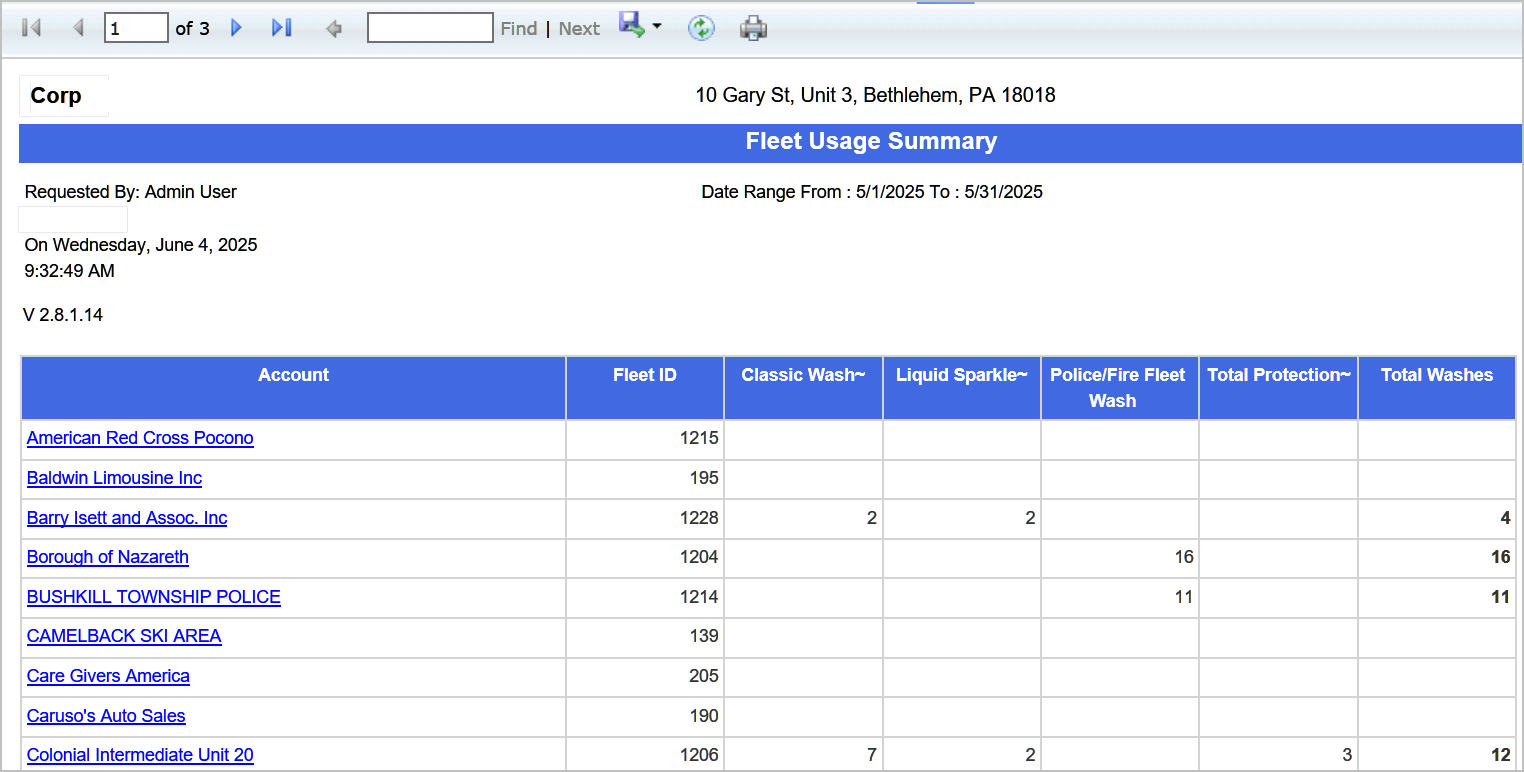The image size is (1524, 772).
Task: Click Bushkill Township Total Washes 11
Action: click(x=1501, y=597)
